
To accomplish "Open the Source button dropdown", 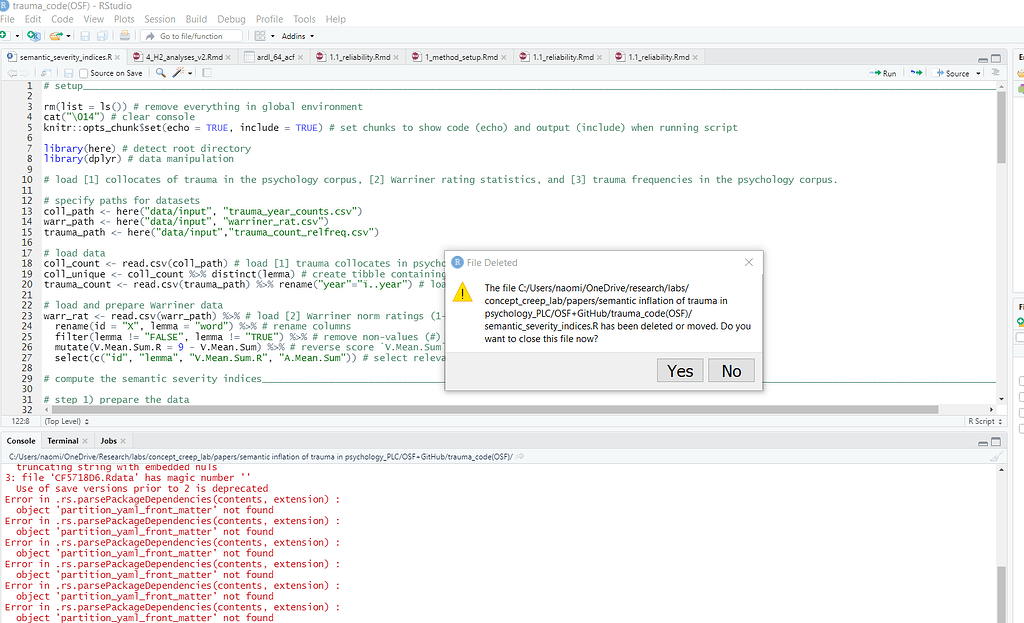I will coord(977,73).
